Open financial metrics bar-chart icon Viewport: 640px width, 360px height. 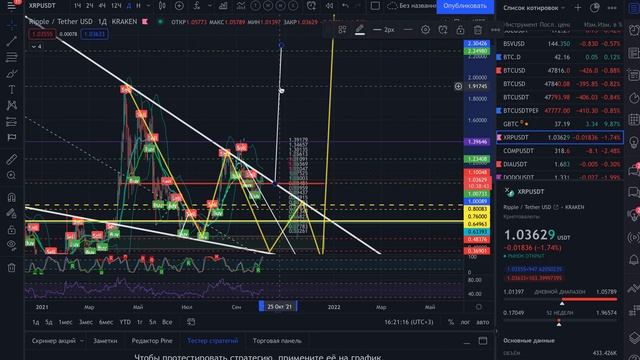click(223, 6)
